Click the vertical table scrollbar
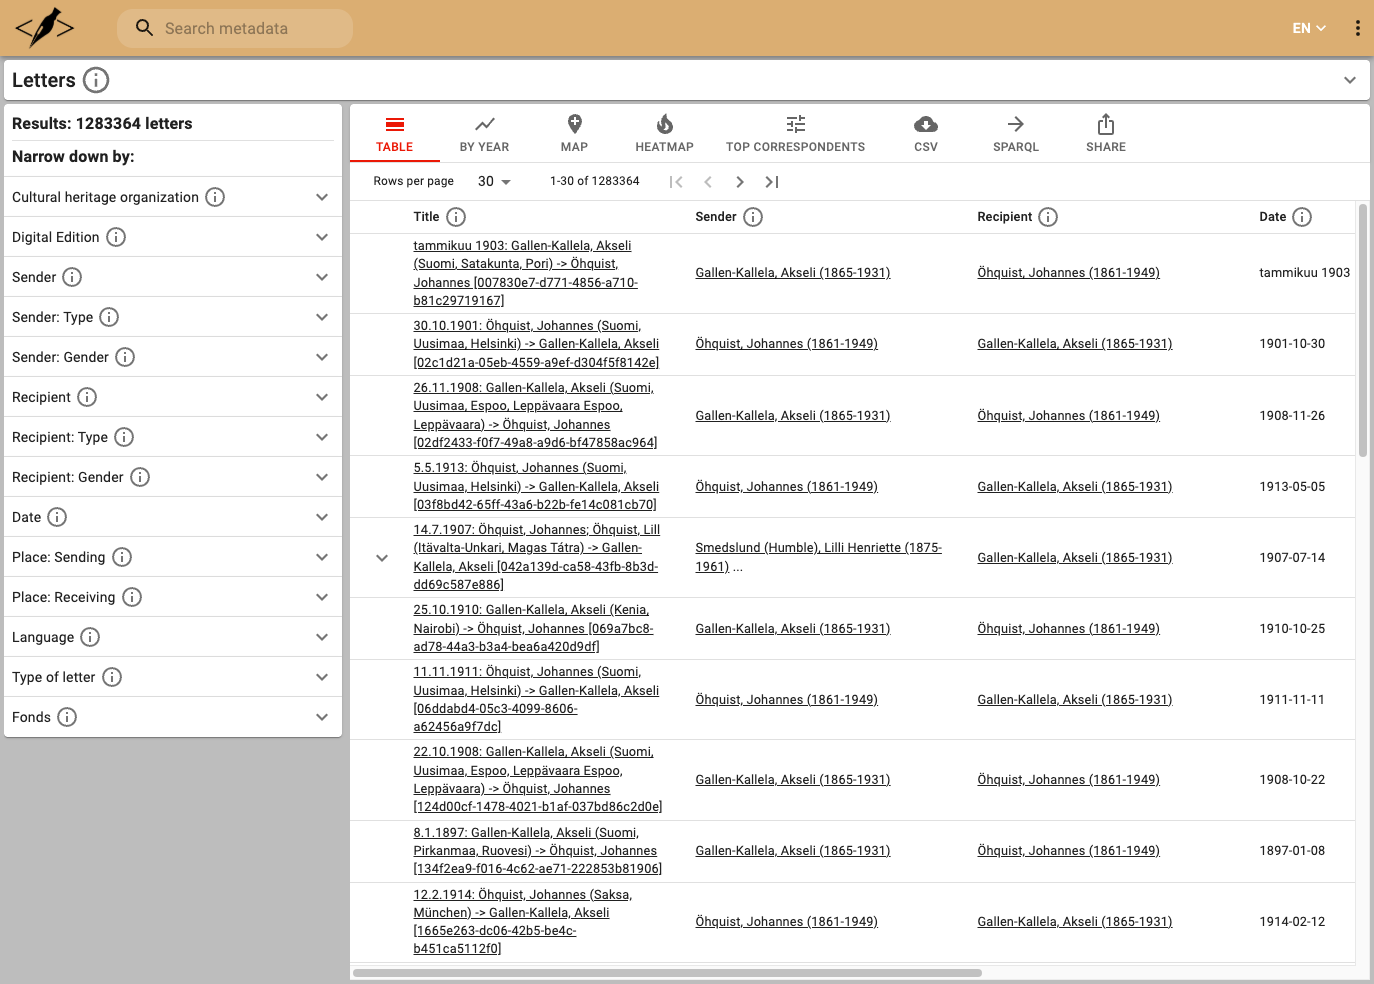This screenshot has width=1374, height=984. point(1362,330)
